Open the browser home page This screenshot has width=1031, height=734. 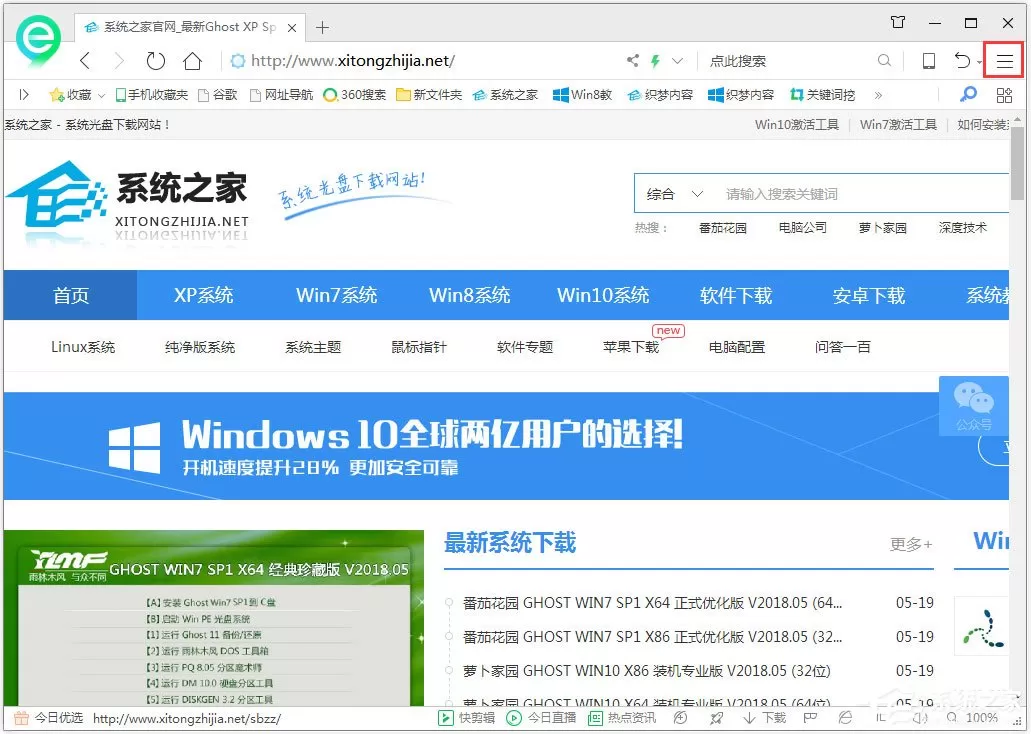point(192,61)
